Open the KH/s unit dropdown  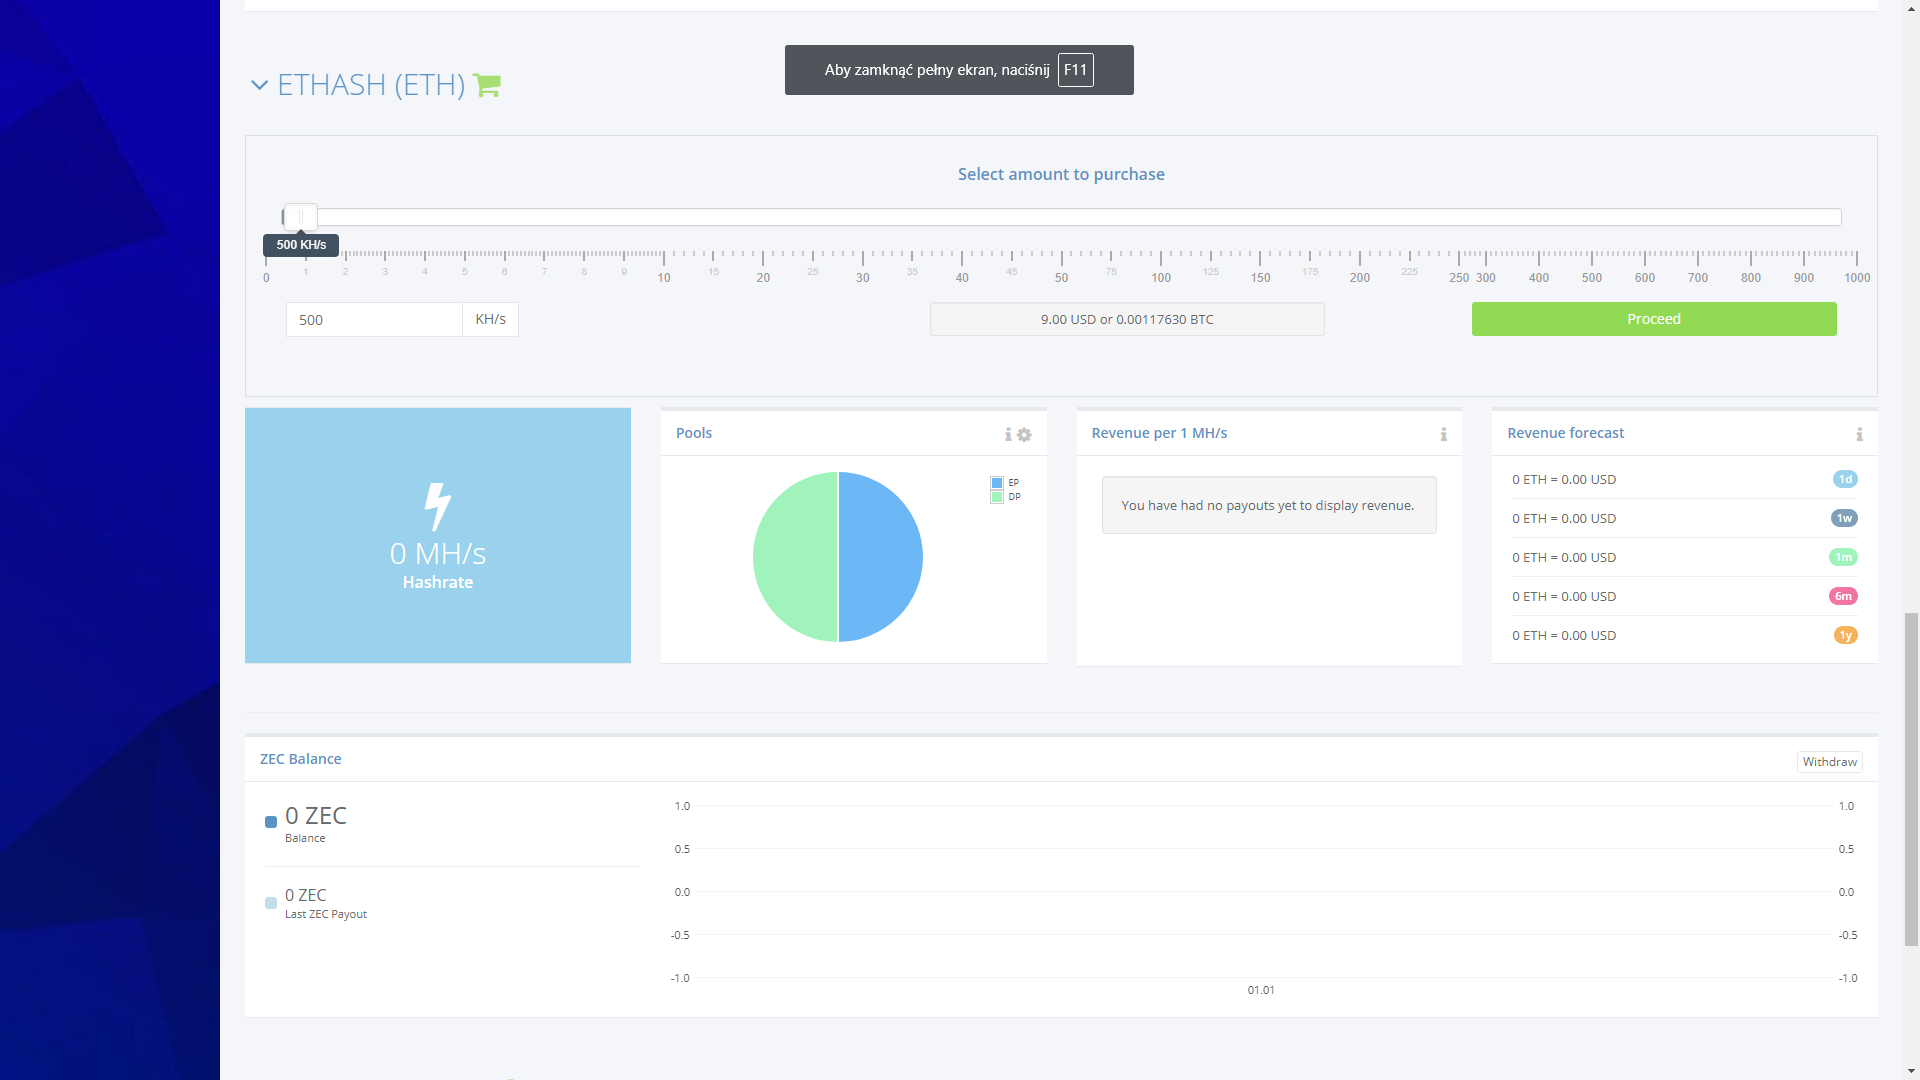490,320
